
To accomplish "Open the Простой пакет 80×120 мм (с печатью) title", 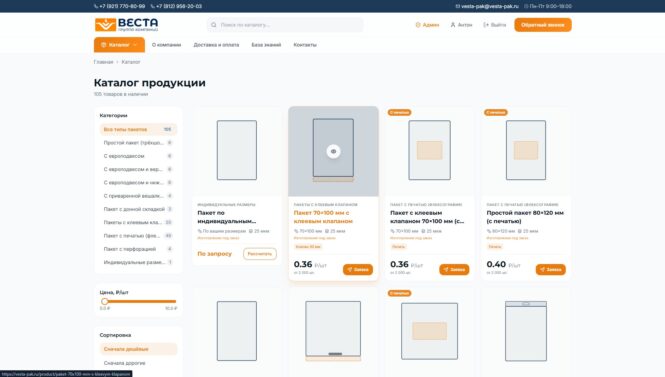I will pyautogui.click(x=525, y=217).
